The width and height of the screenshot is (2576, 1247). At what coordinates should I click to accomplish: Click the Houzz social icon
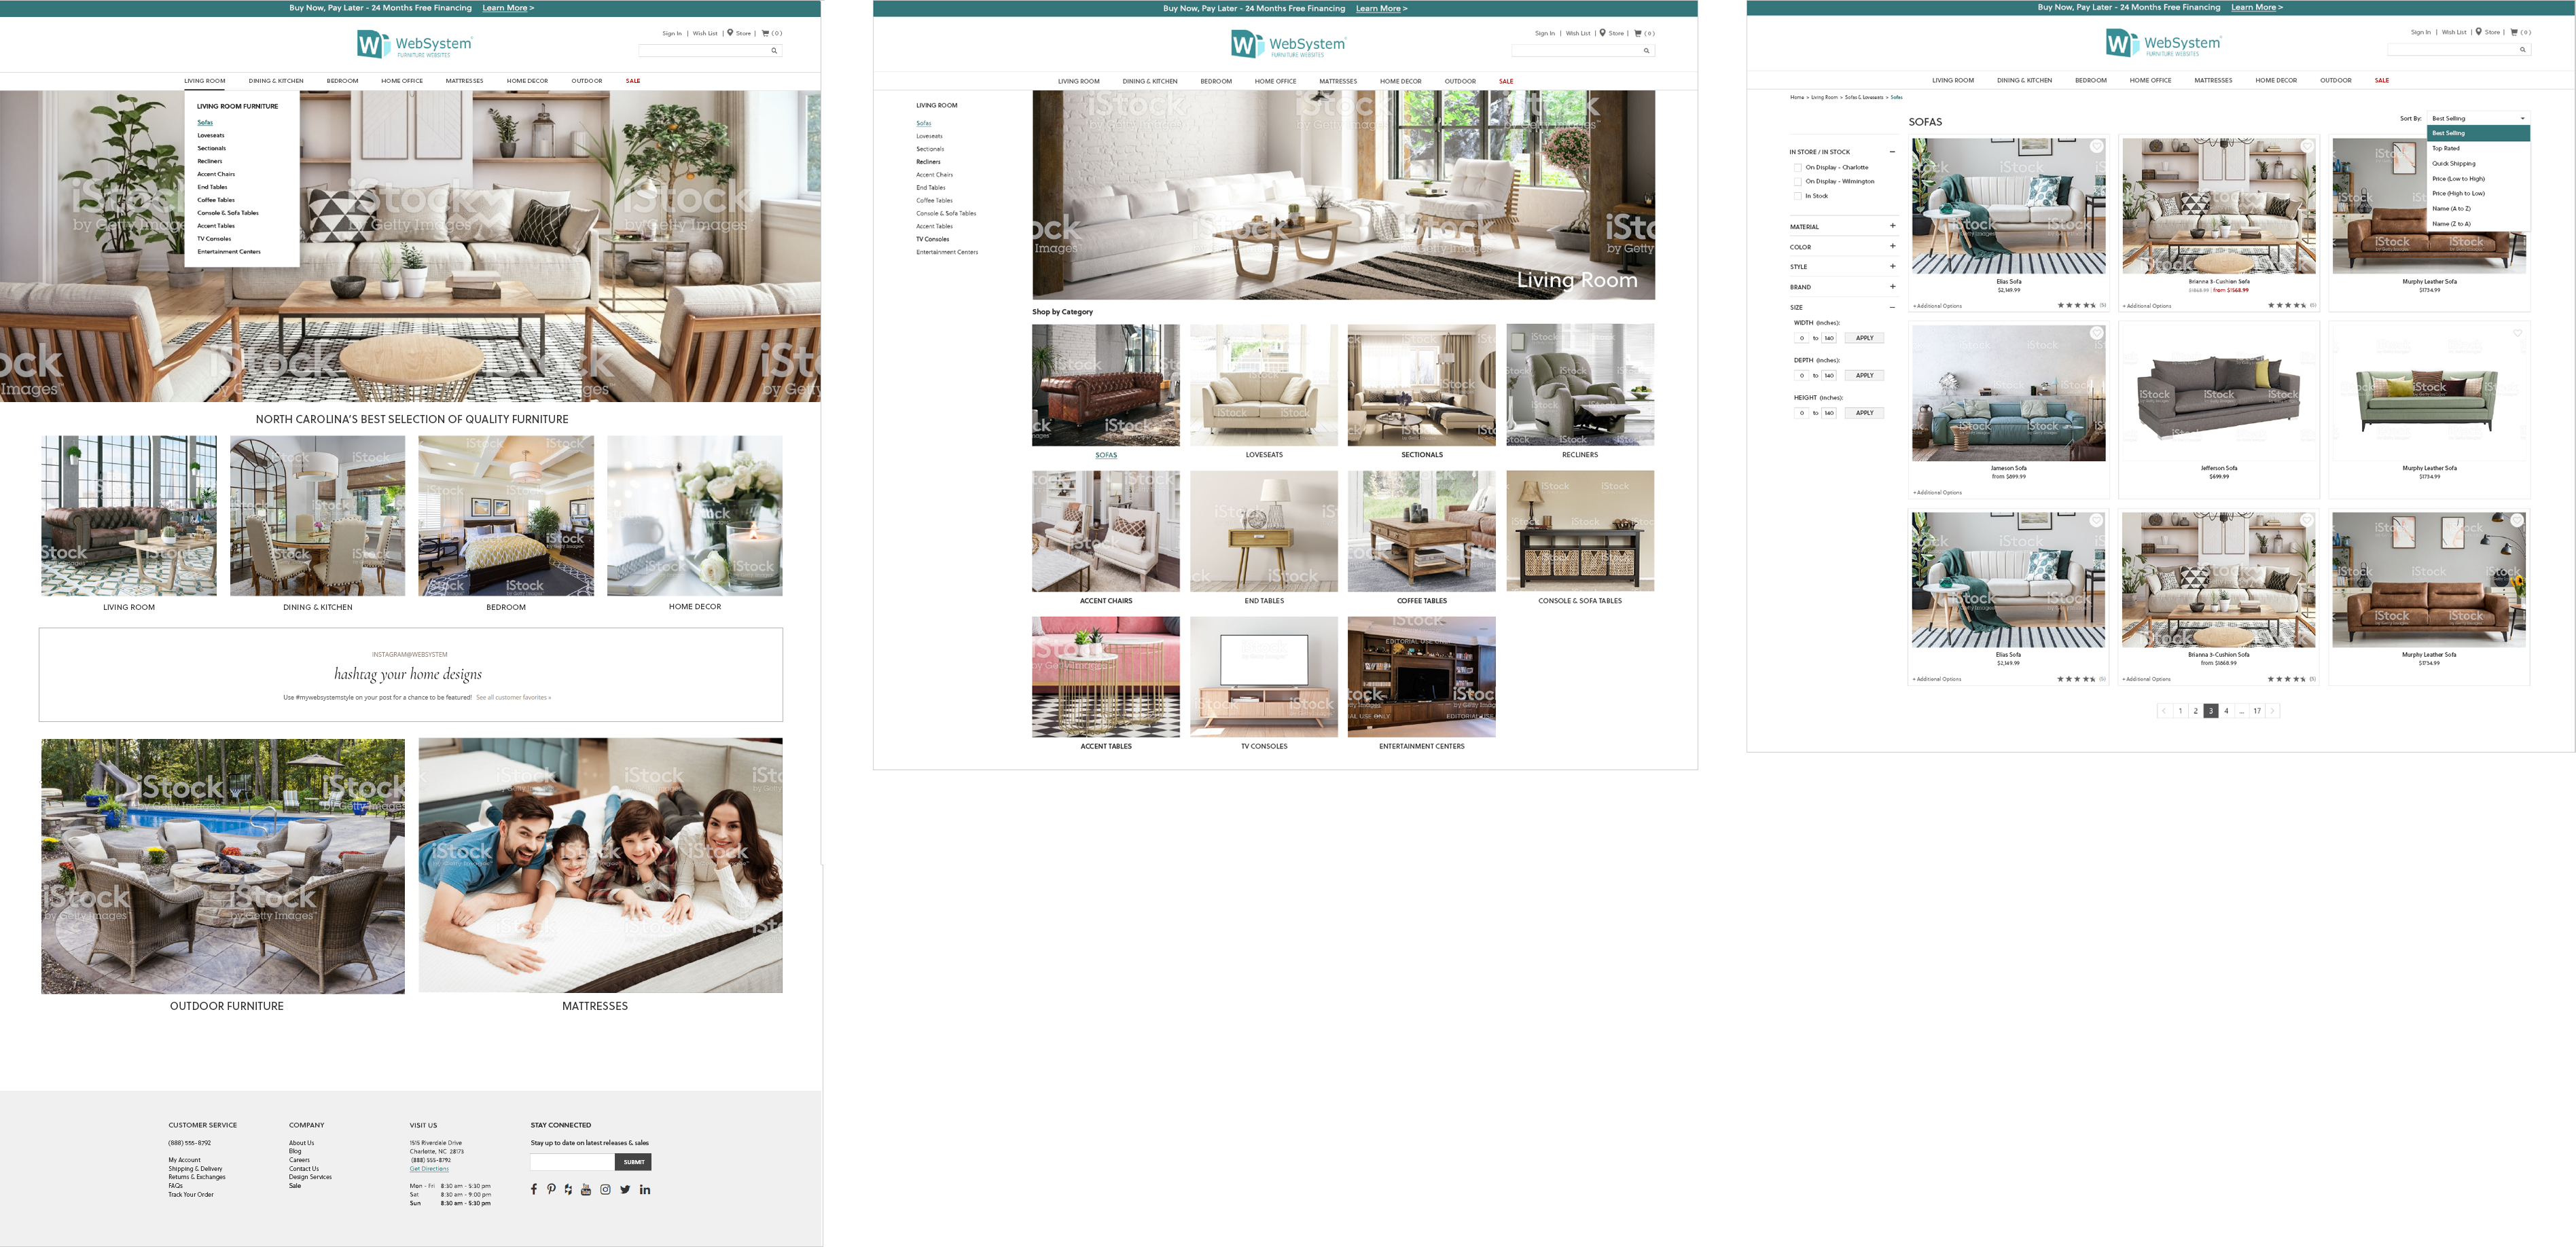568,1189
